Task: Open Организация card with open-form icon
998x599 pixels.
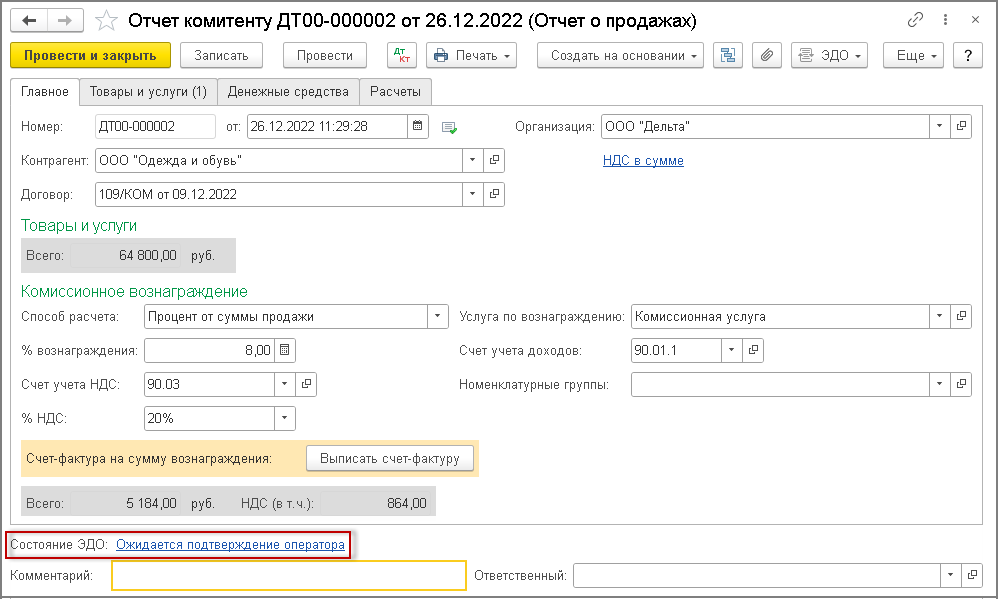Action: (x=961, y=126)
